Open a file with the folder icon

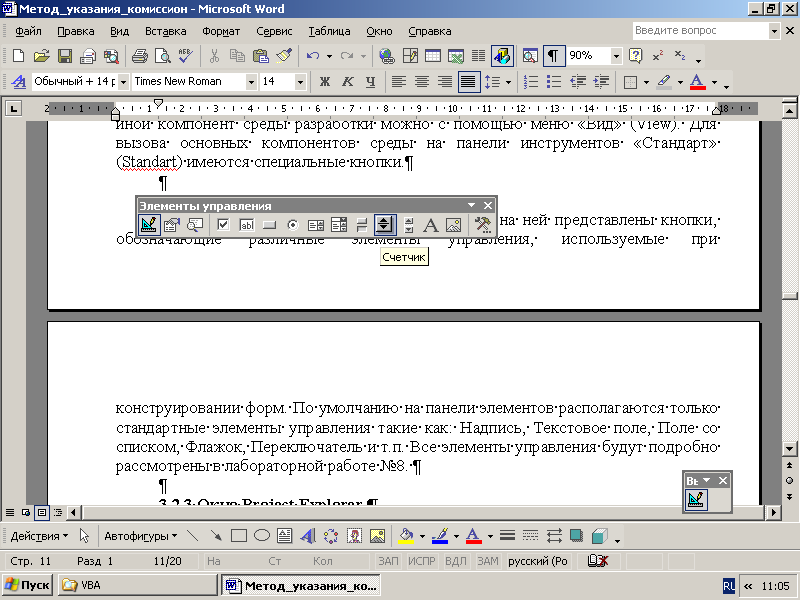(42, 56)
